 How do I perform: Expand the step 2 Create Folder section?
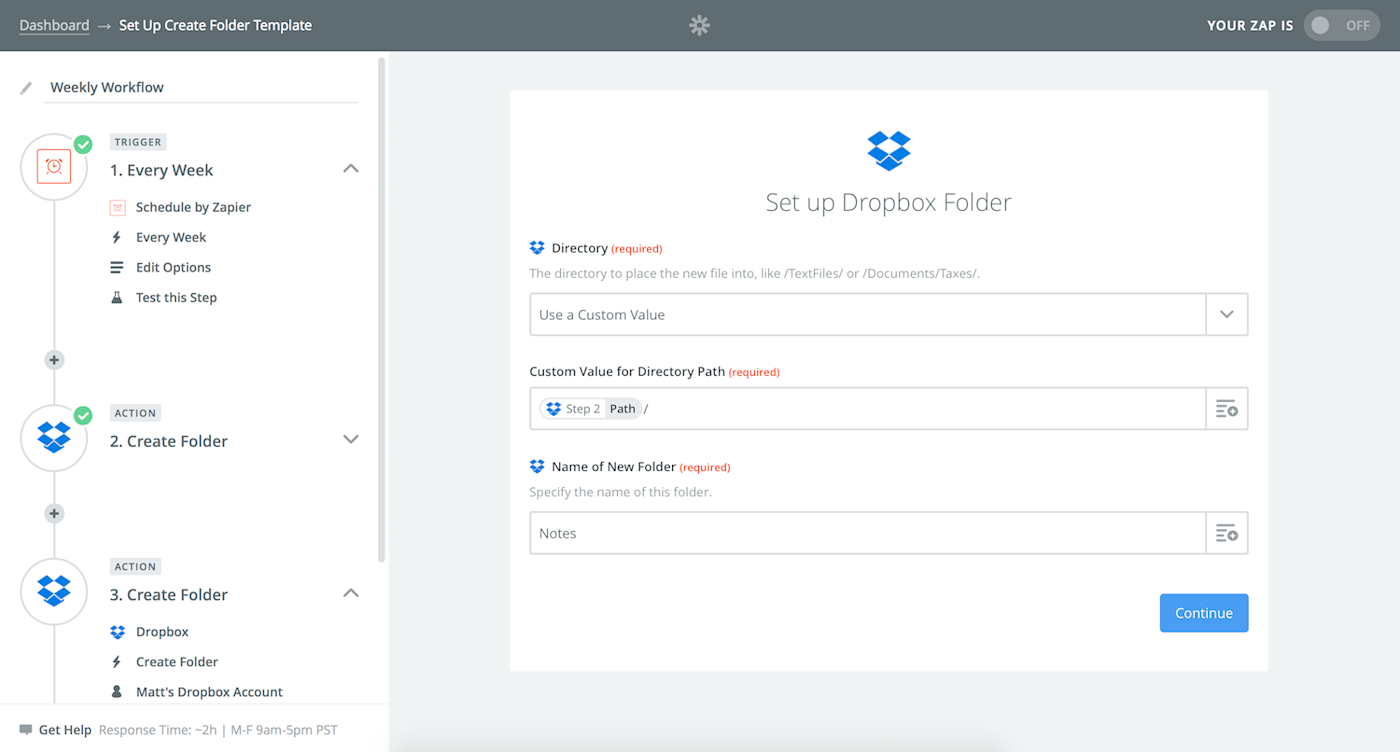350,439
